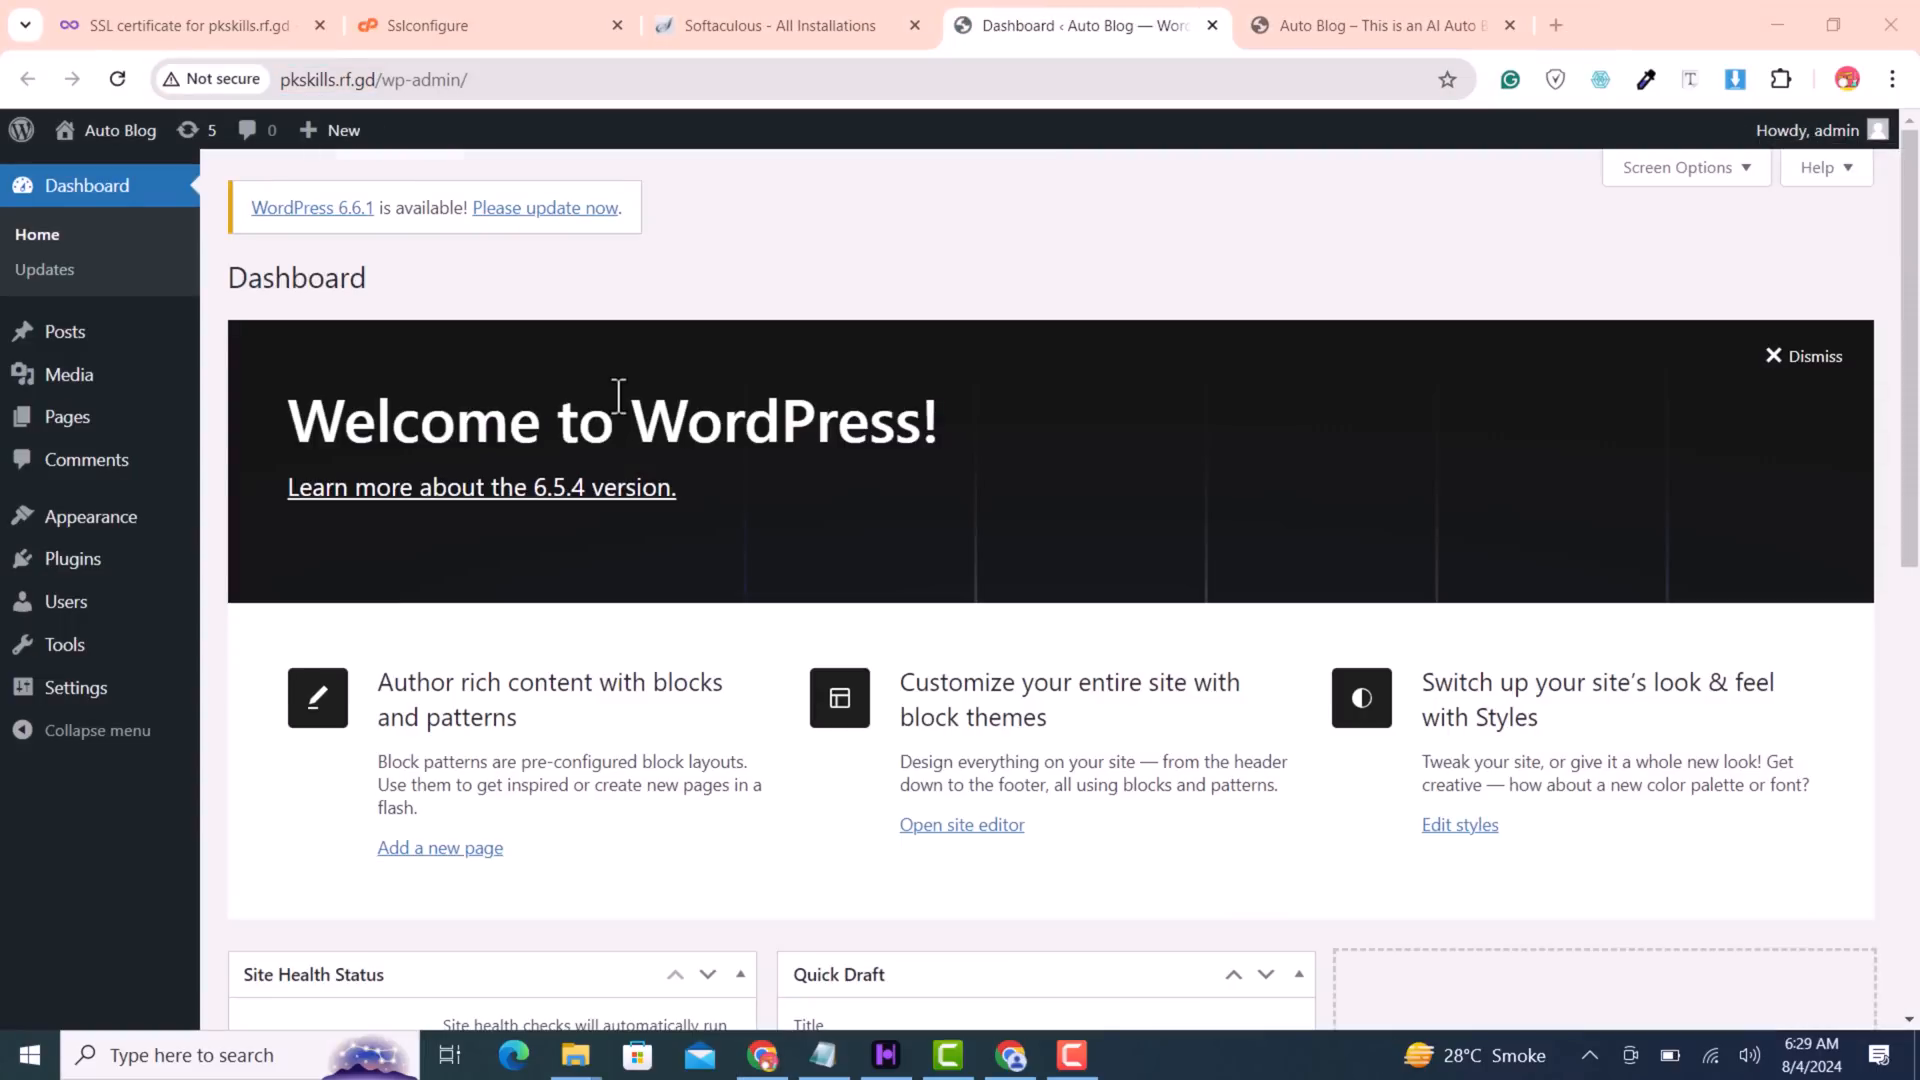This screenshot has height=1080, width=1920.
Task: Click the Windows taskbar search box
Action: tap(240, 1055)
